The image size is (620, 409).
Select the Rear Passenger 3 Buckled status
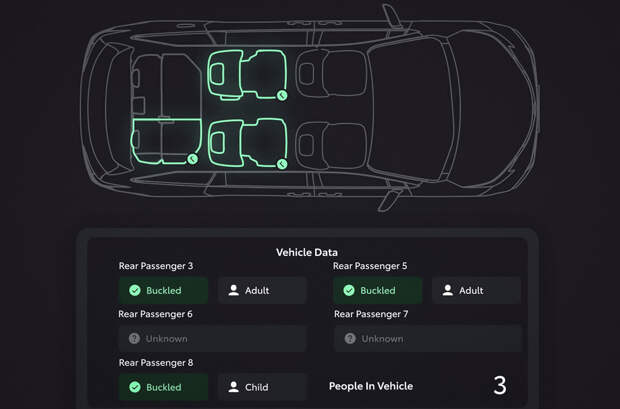click(x=163, y=290)
